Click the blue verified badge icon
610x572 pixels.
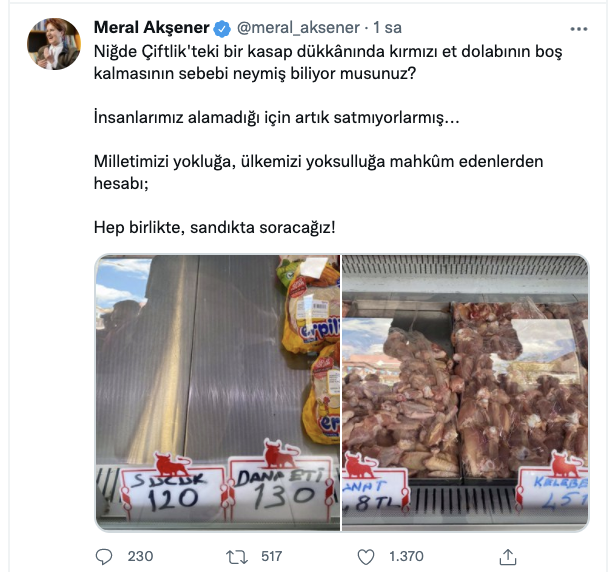coord(222,28)
